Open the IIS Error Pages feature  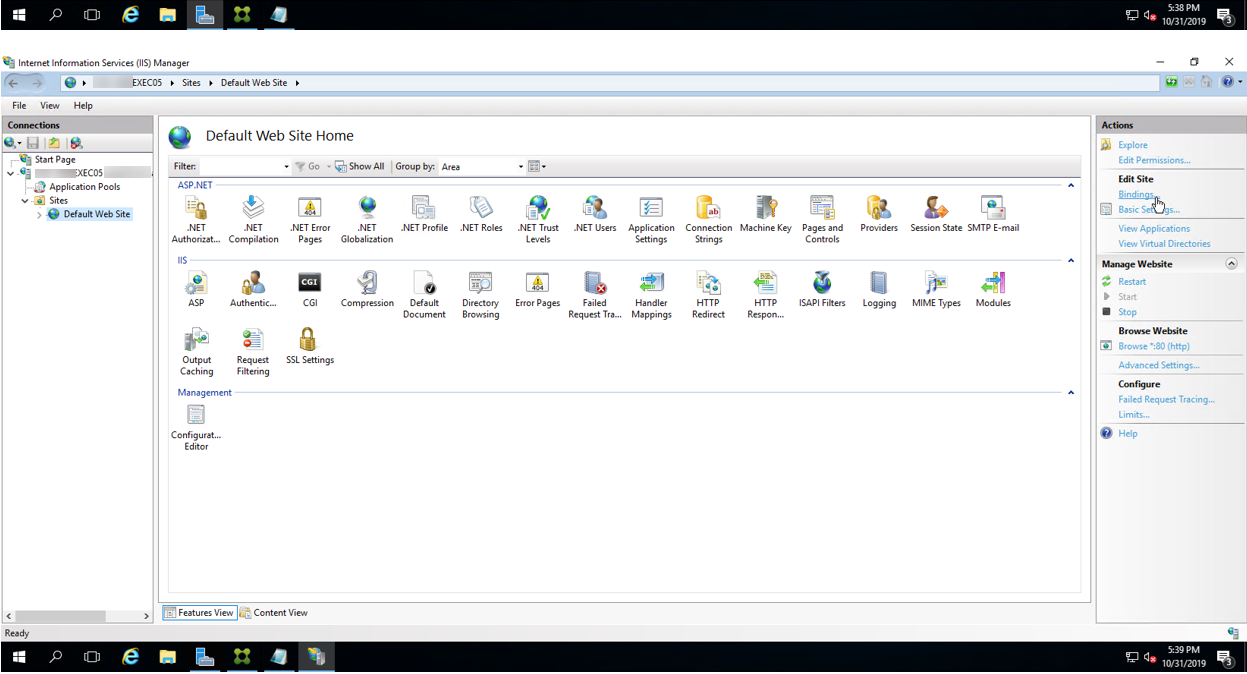coord(538,289)
